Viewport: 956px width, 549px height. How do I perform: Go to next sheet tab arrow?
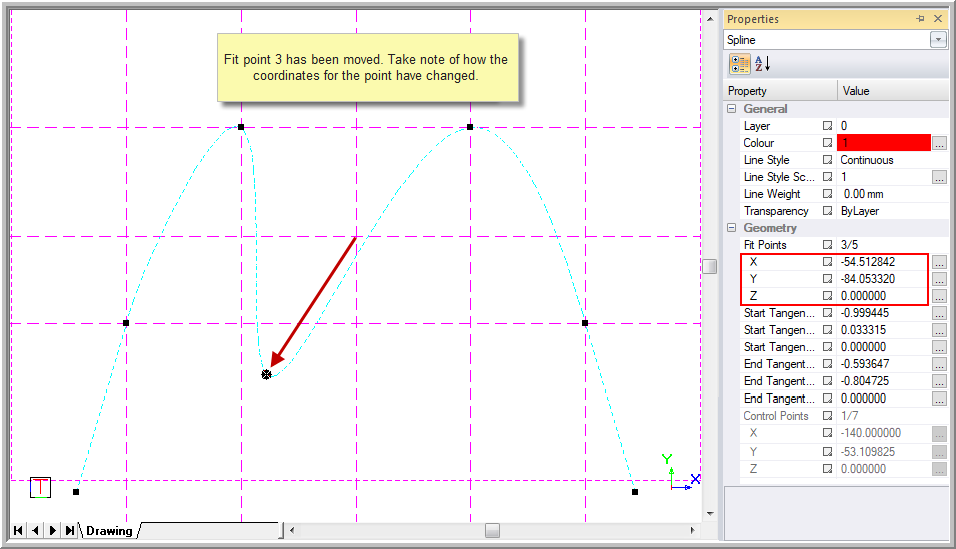(x=53, y=530)
